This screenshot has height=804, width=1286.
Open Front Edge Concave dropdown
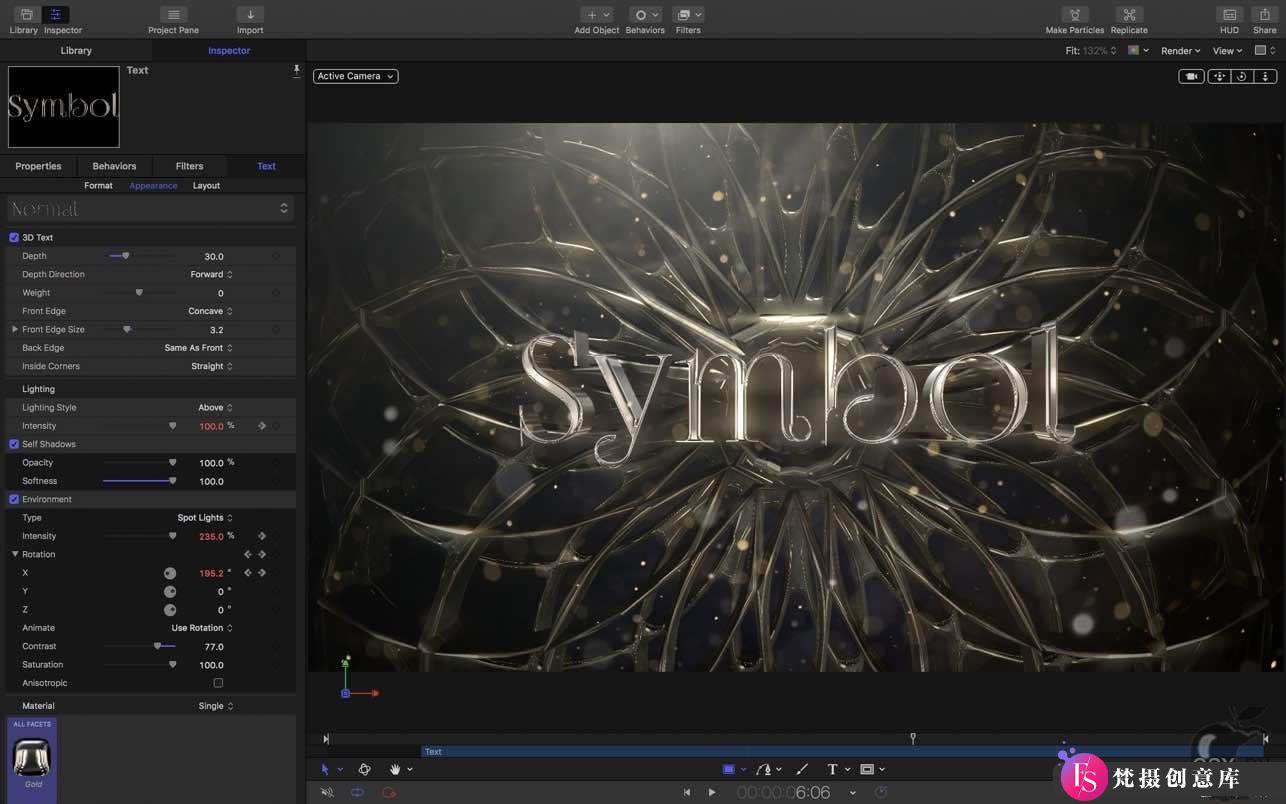coord(210,311)
